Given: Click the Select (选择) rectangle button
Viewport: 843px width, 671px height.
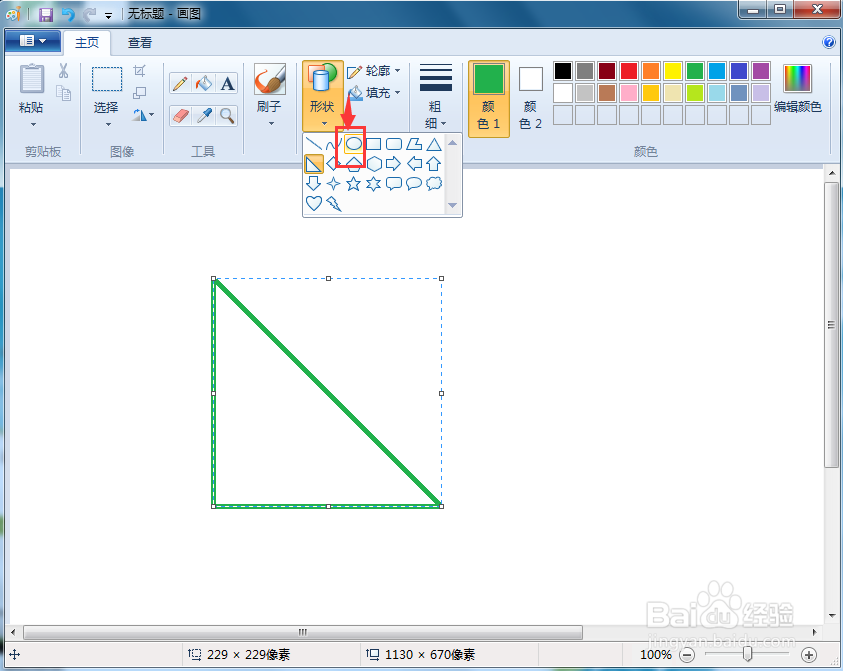Looking at the screenshot, I should point(107,89).
